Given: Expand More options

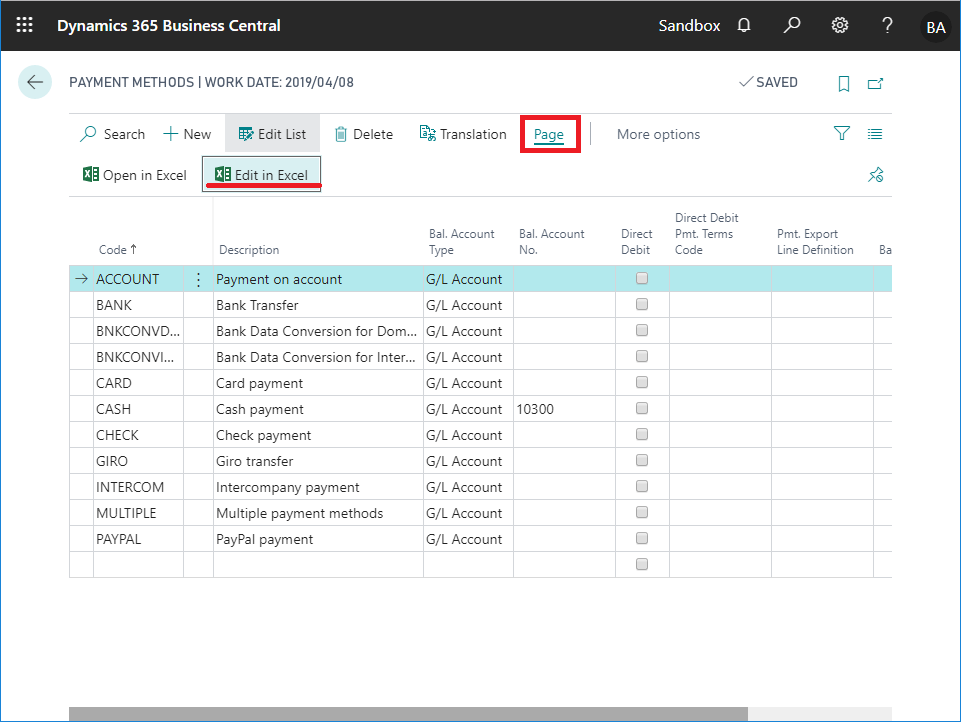Looking at the screenshot, I should [x=658, y=134].
